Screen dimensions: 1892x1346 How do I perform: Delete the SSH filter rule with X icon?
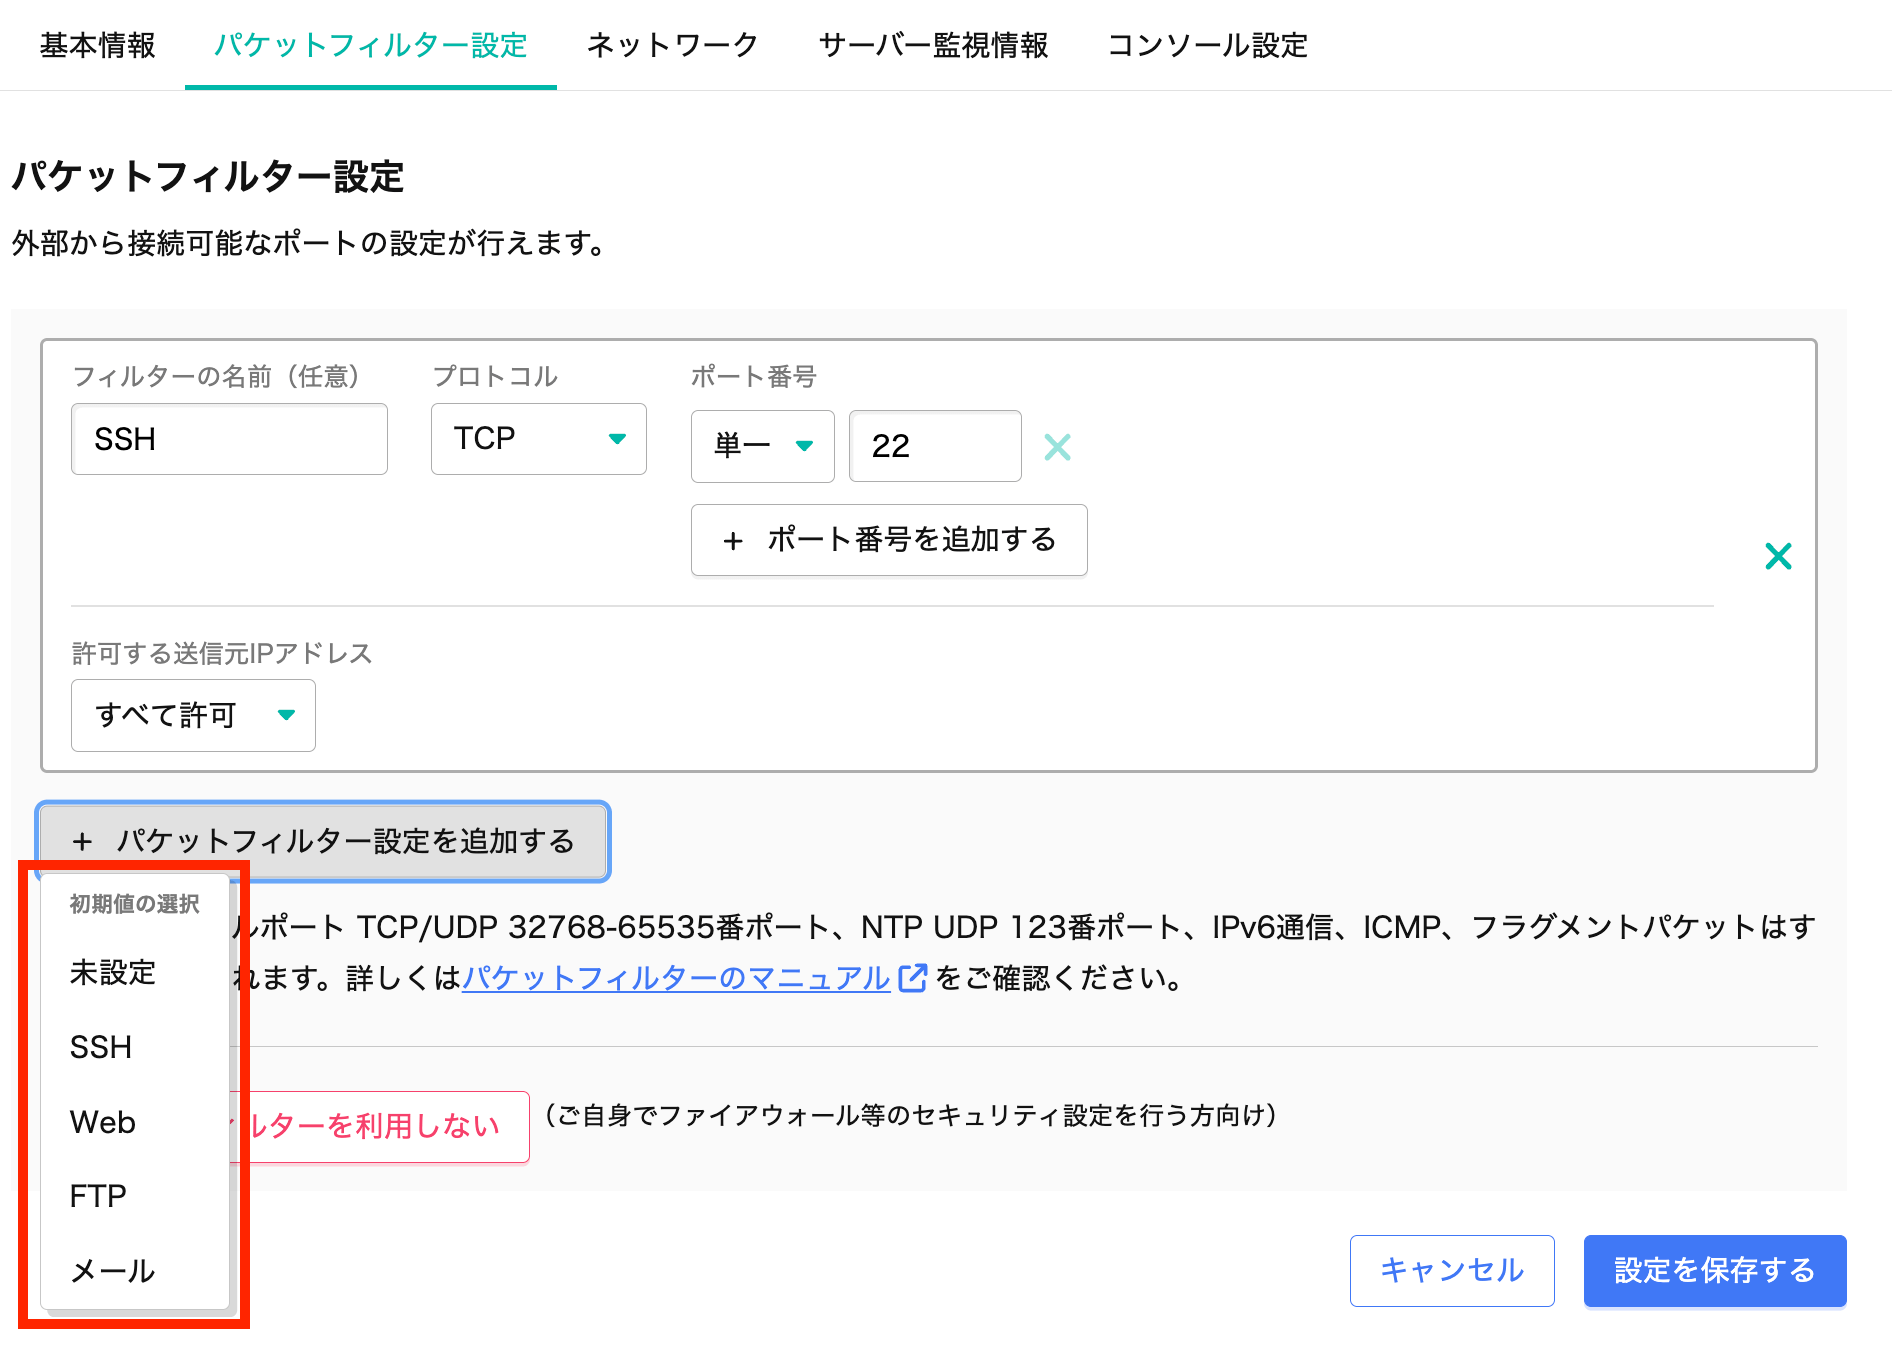coord(1778,556)
